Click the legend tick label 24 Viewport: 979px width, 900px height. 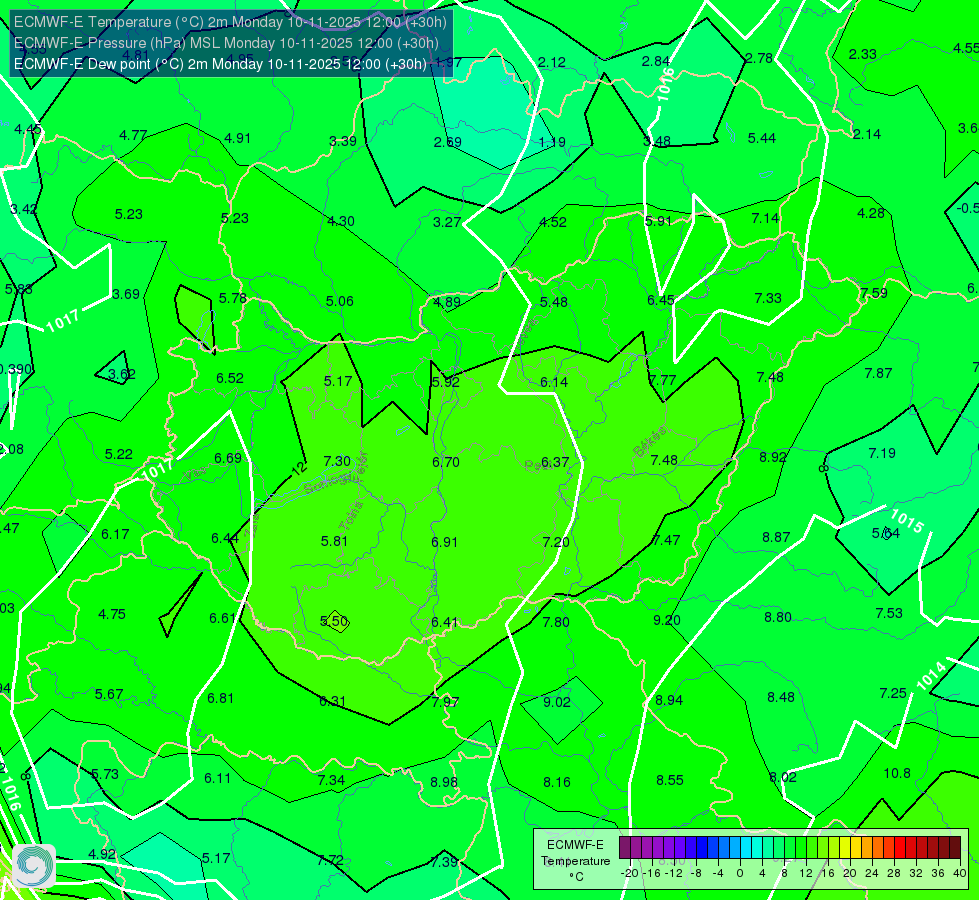(872, 873)
